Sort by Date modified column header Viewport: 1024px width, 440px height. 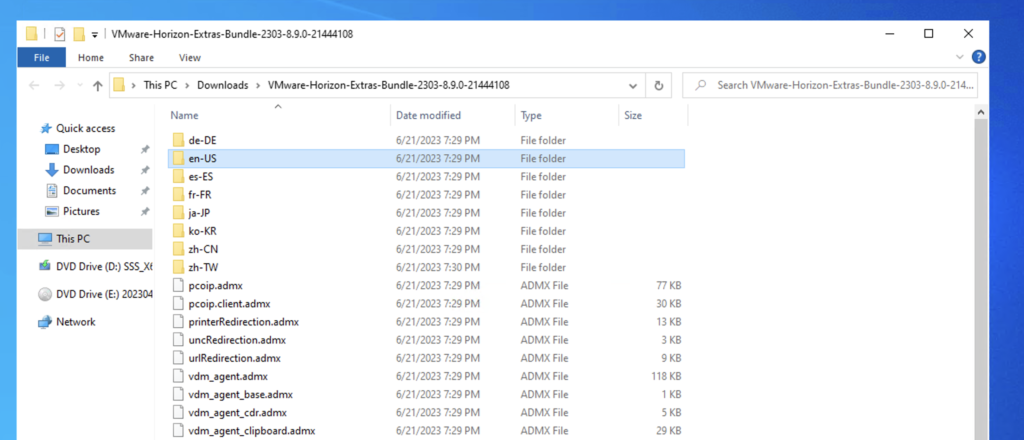click(428, 116)
